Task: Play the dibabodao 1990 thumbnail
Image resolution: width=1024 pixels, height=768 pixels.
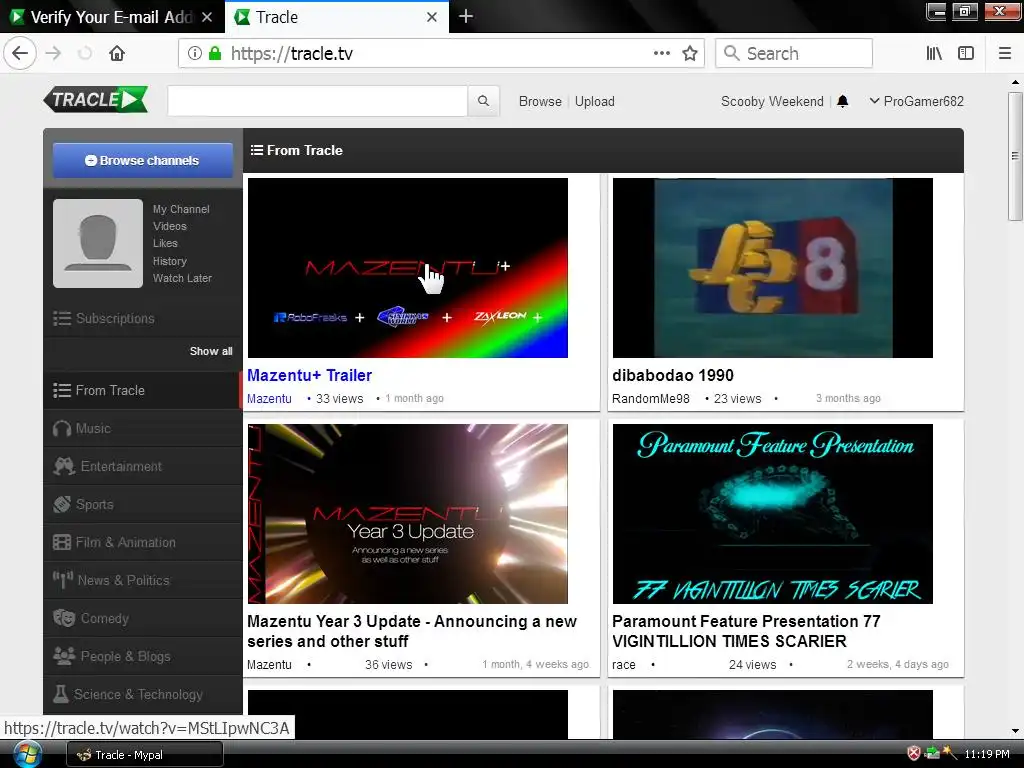Action: pyautogui.click(x=773, y=268)
